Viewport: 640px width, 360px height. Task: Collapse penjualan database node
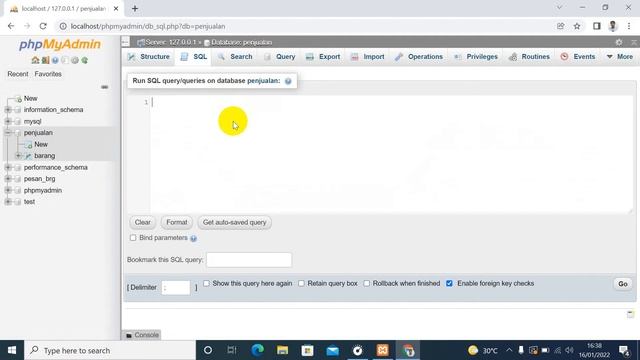tap(8, 133)
